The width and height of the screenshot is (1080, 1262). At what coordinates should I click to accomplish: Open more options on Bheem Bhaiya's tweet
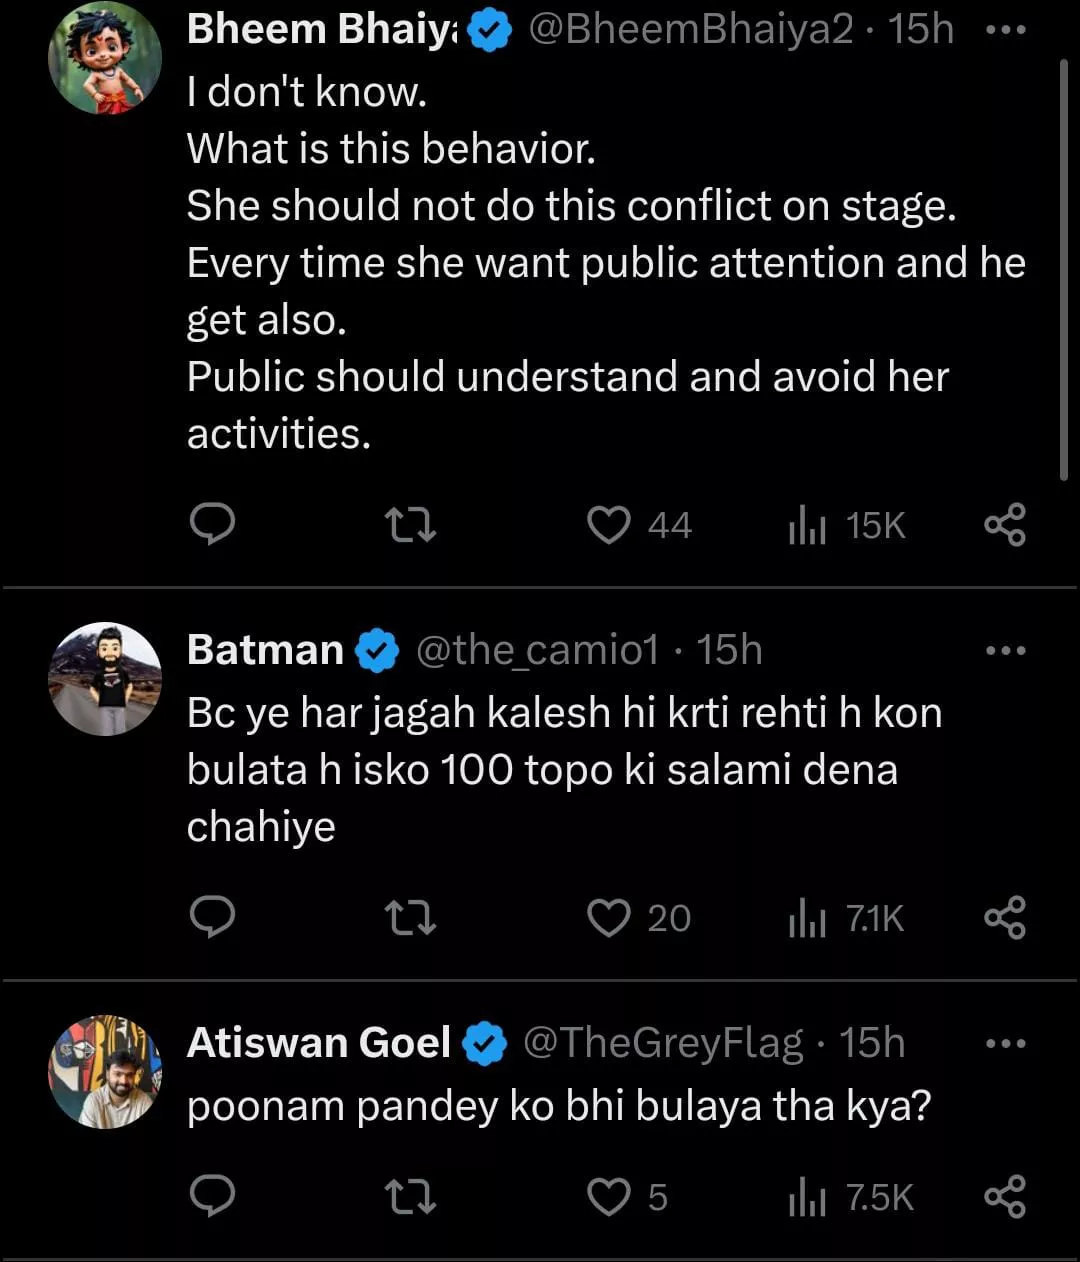point(1004,30)
